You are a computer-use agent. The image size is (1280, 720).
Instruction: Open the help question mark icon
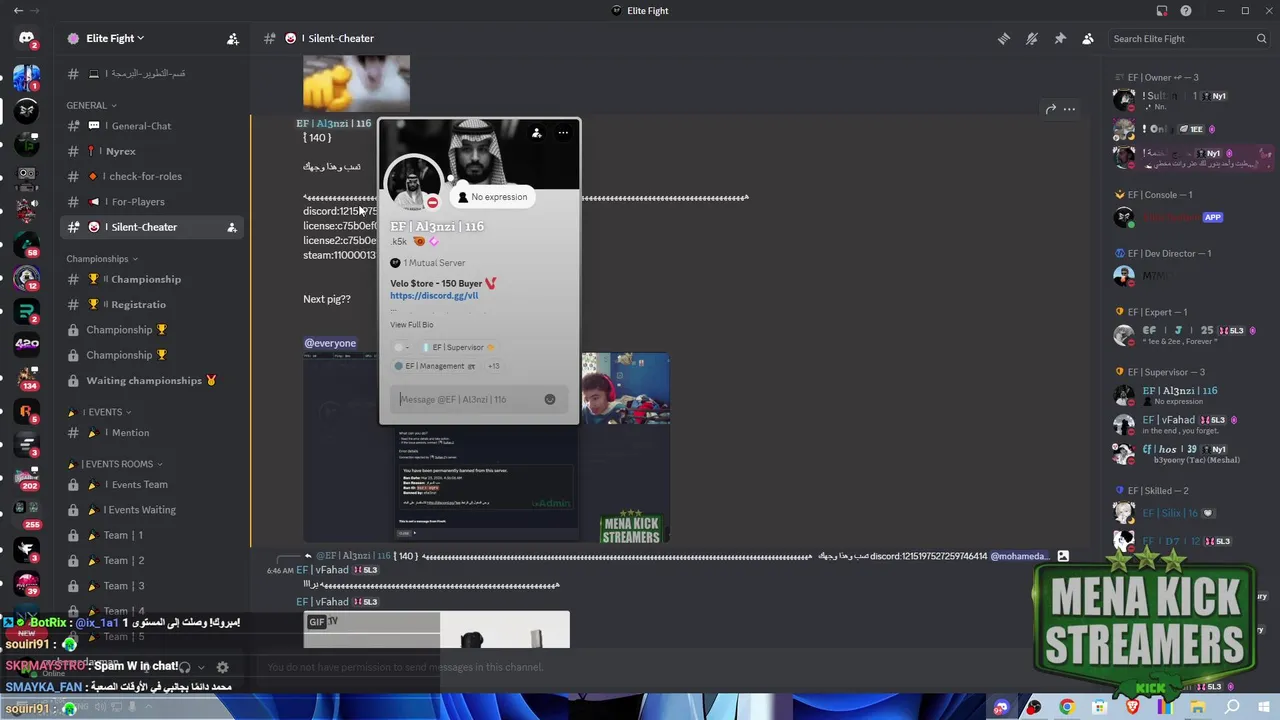1186,11
